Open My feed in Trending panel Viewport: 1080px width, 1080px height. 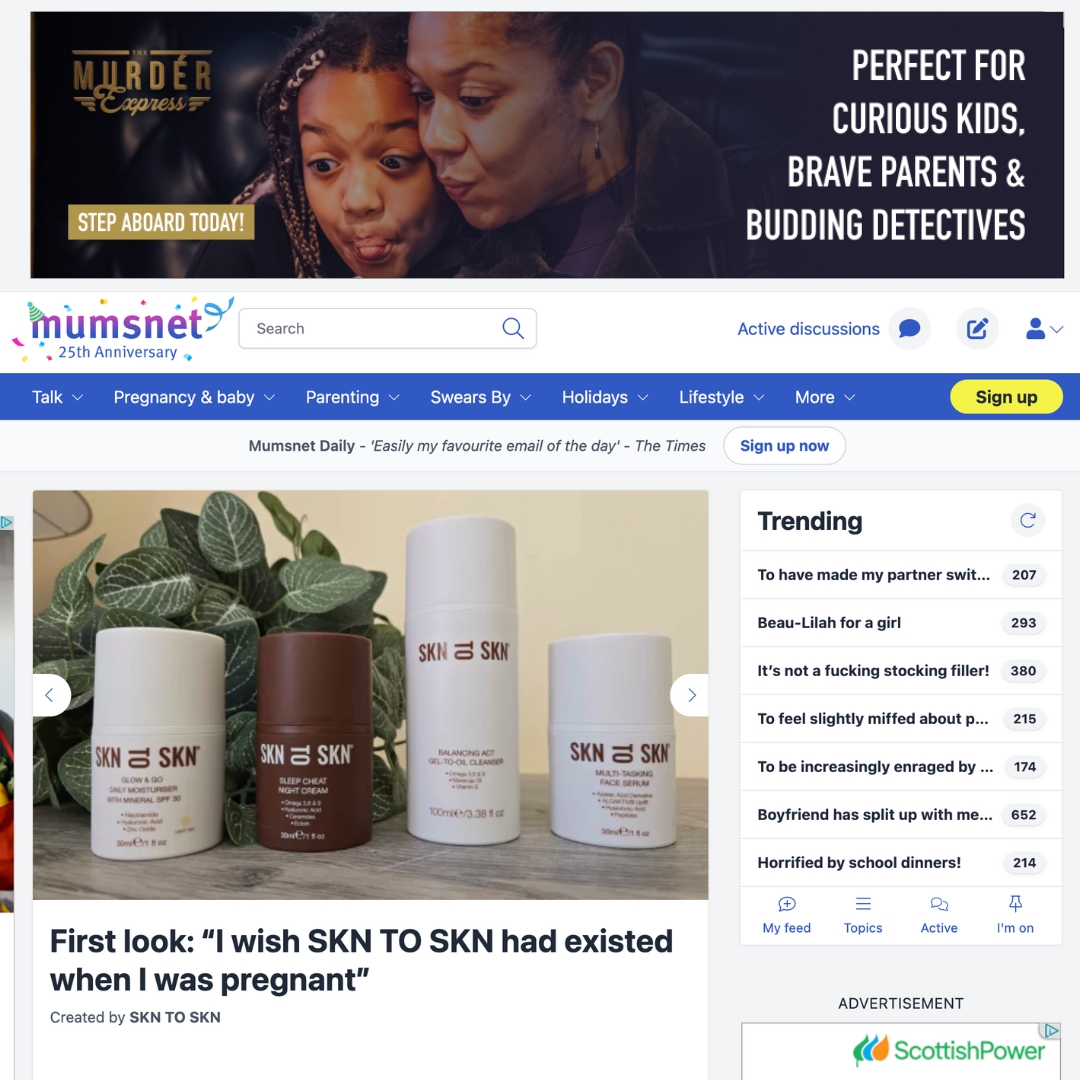[x=787, y=915]
